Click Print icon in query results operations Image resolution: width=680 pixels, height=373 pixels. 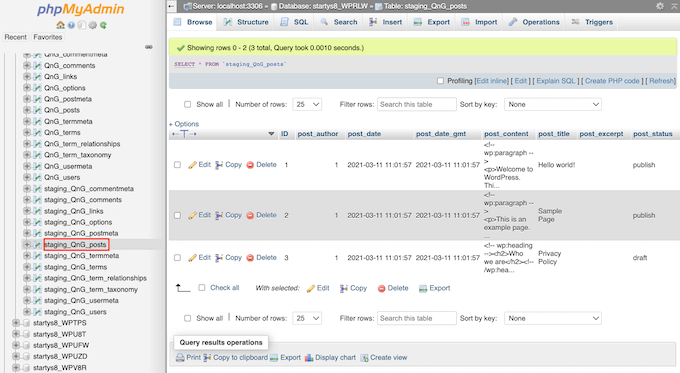pyautogui.click(x=180, y=358)
